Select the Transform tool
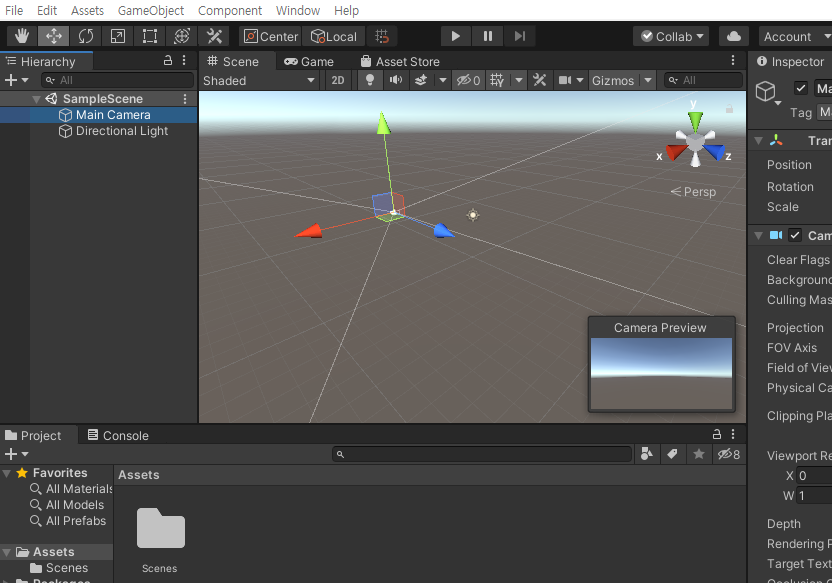832x583 pixels. coord(181,37)
